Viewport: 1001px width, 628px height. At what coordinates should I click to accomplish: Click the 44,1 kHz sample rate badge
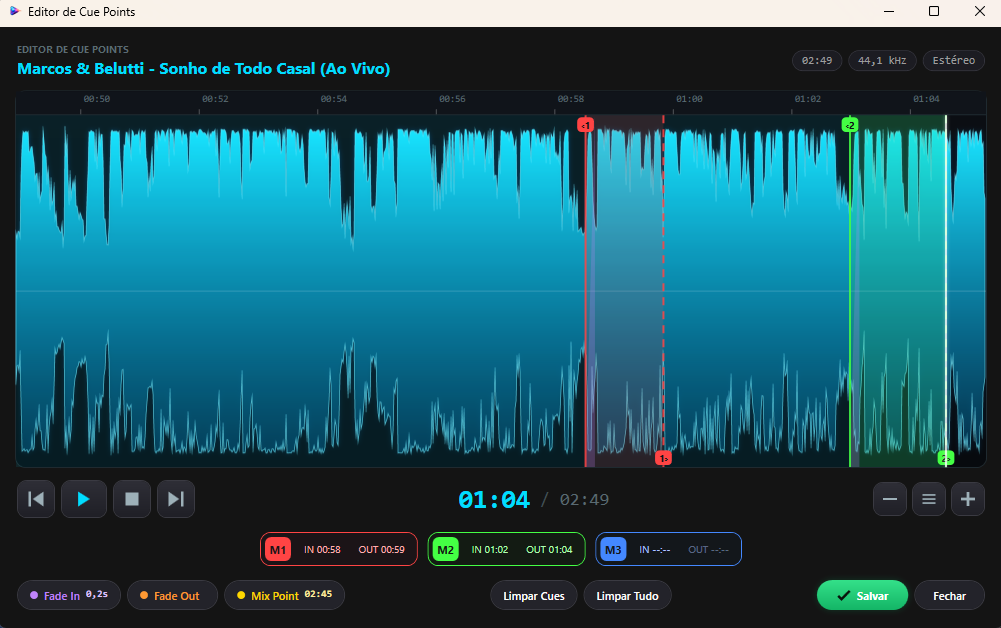[x=882, y=61]
